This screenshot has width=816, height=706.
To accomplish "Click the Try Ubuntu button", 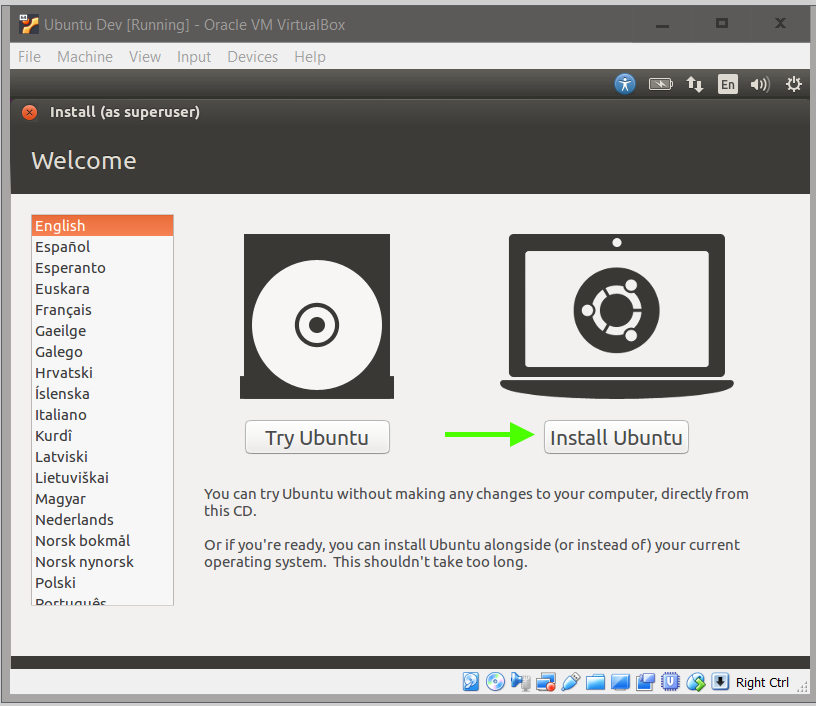I will [317, 437].
